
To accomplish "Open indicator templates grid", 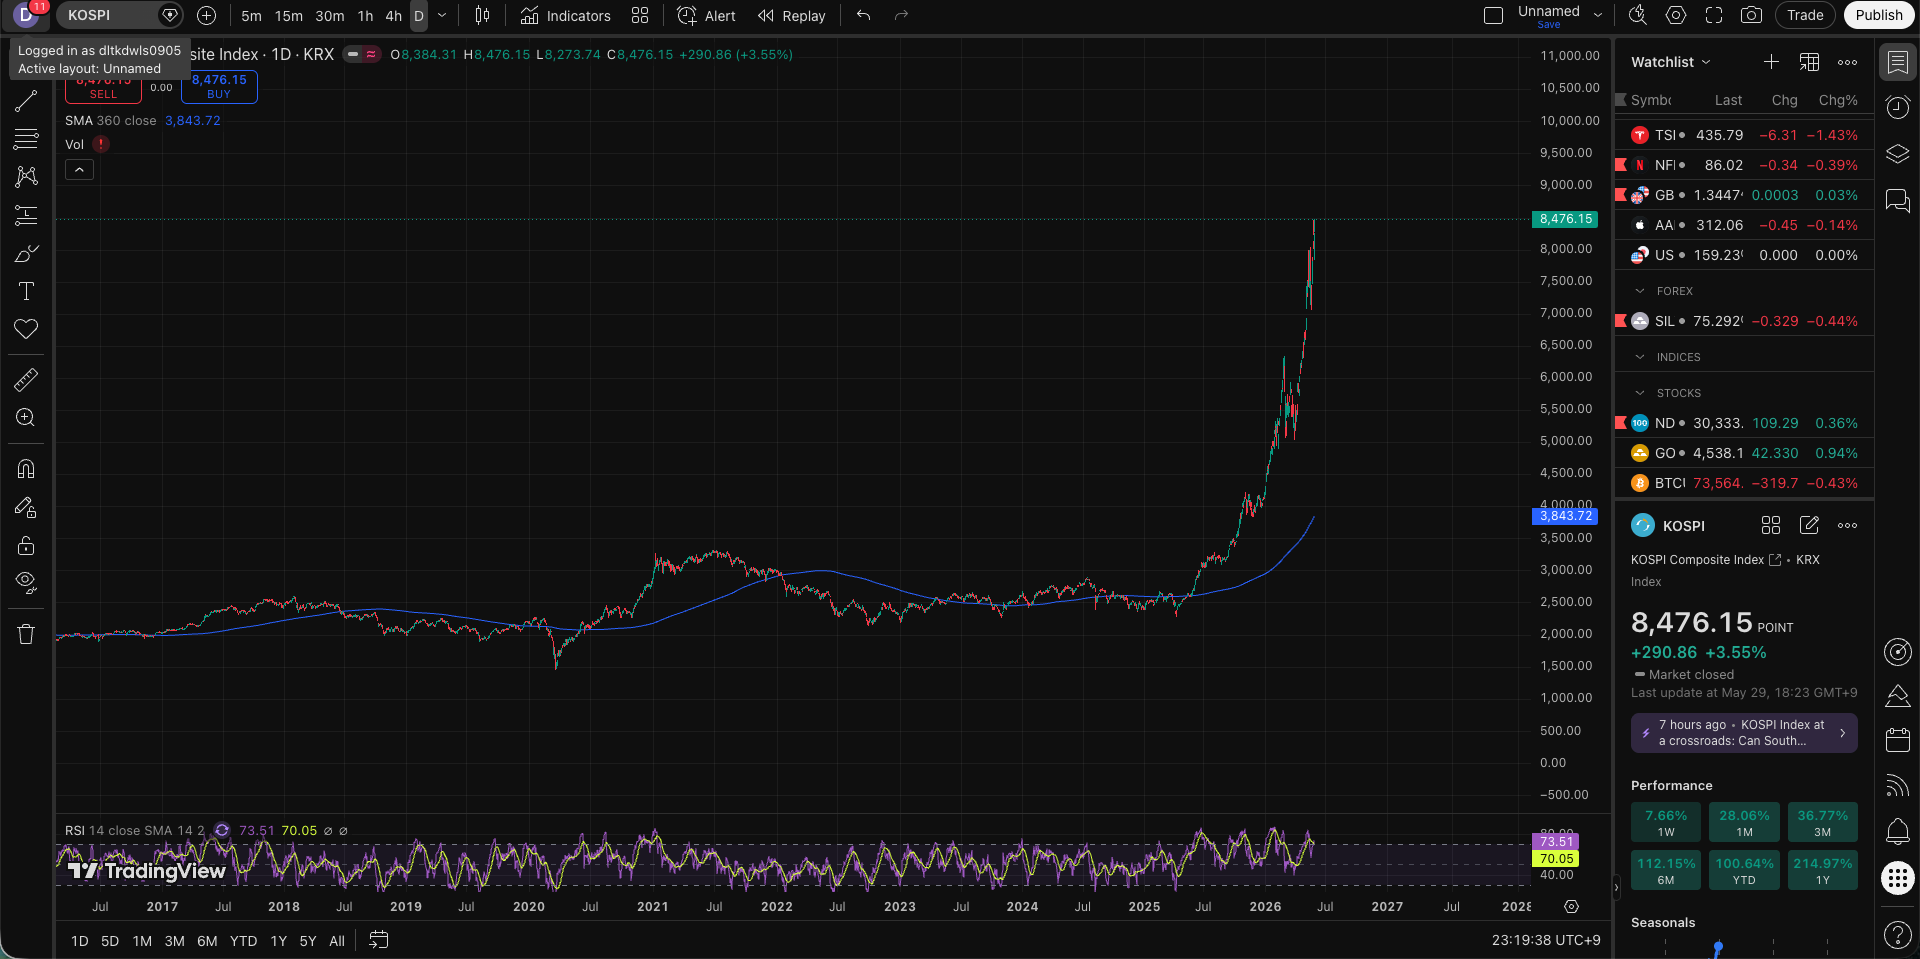I will pos(640,15).
